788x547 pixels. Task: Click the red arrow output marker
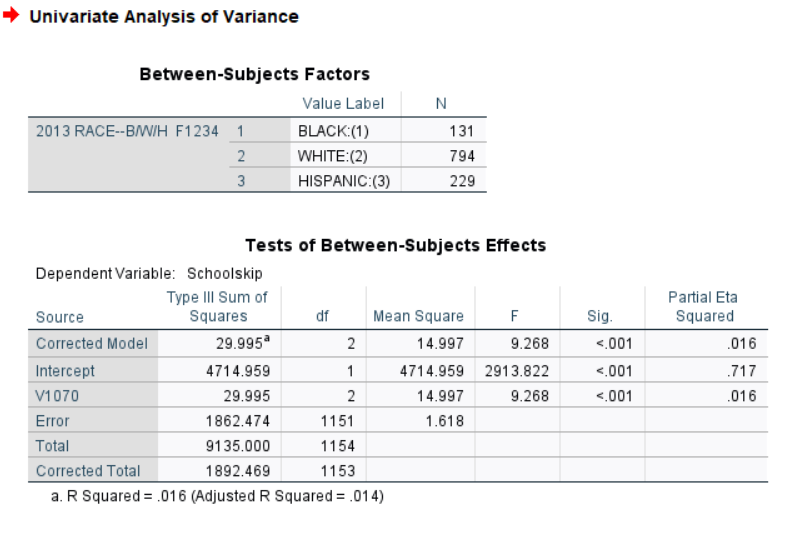(x=11, y=15)
